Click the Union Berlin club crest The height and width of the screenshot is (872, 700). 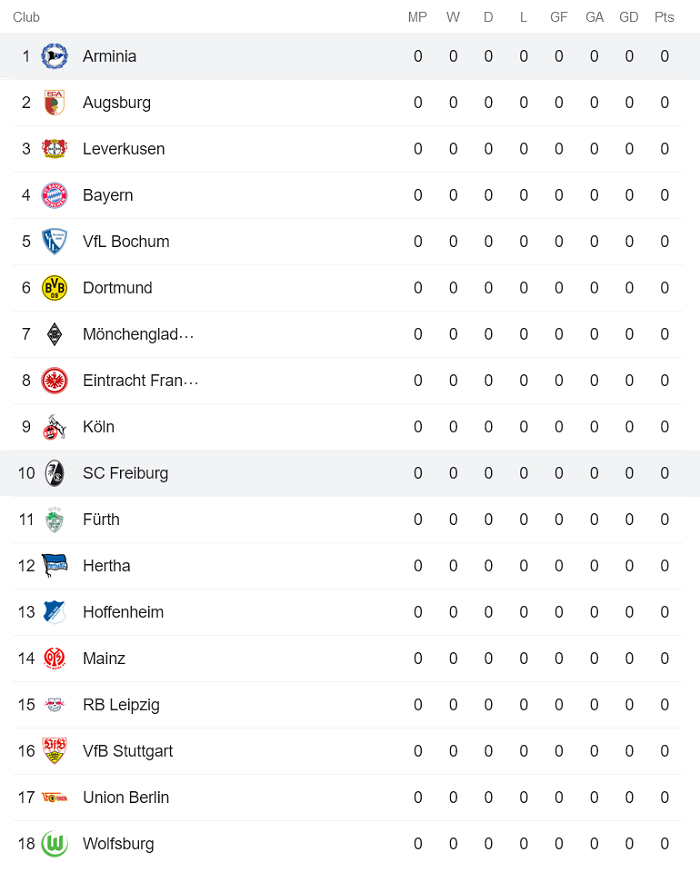click(57, 797)
